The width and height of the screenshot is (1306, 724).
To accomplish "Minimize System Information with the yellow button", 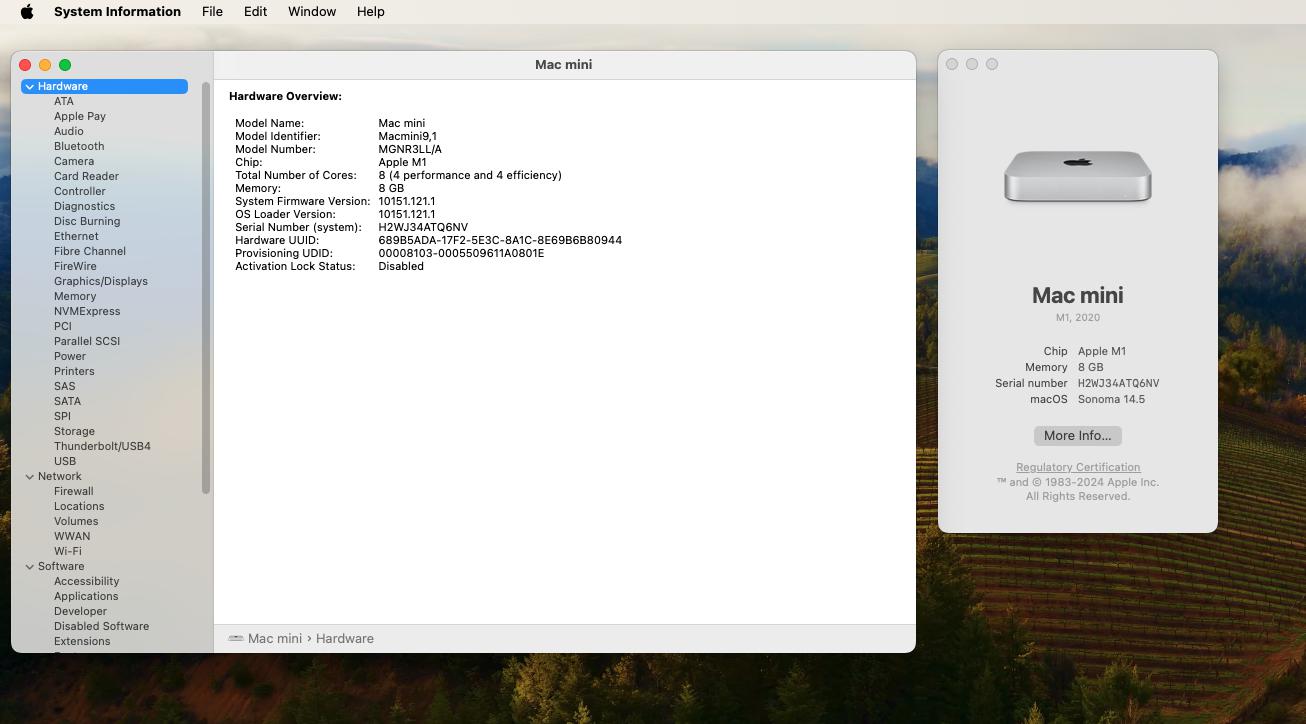I will pyautogui.click(x=45, y=65).
